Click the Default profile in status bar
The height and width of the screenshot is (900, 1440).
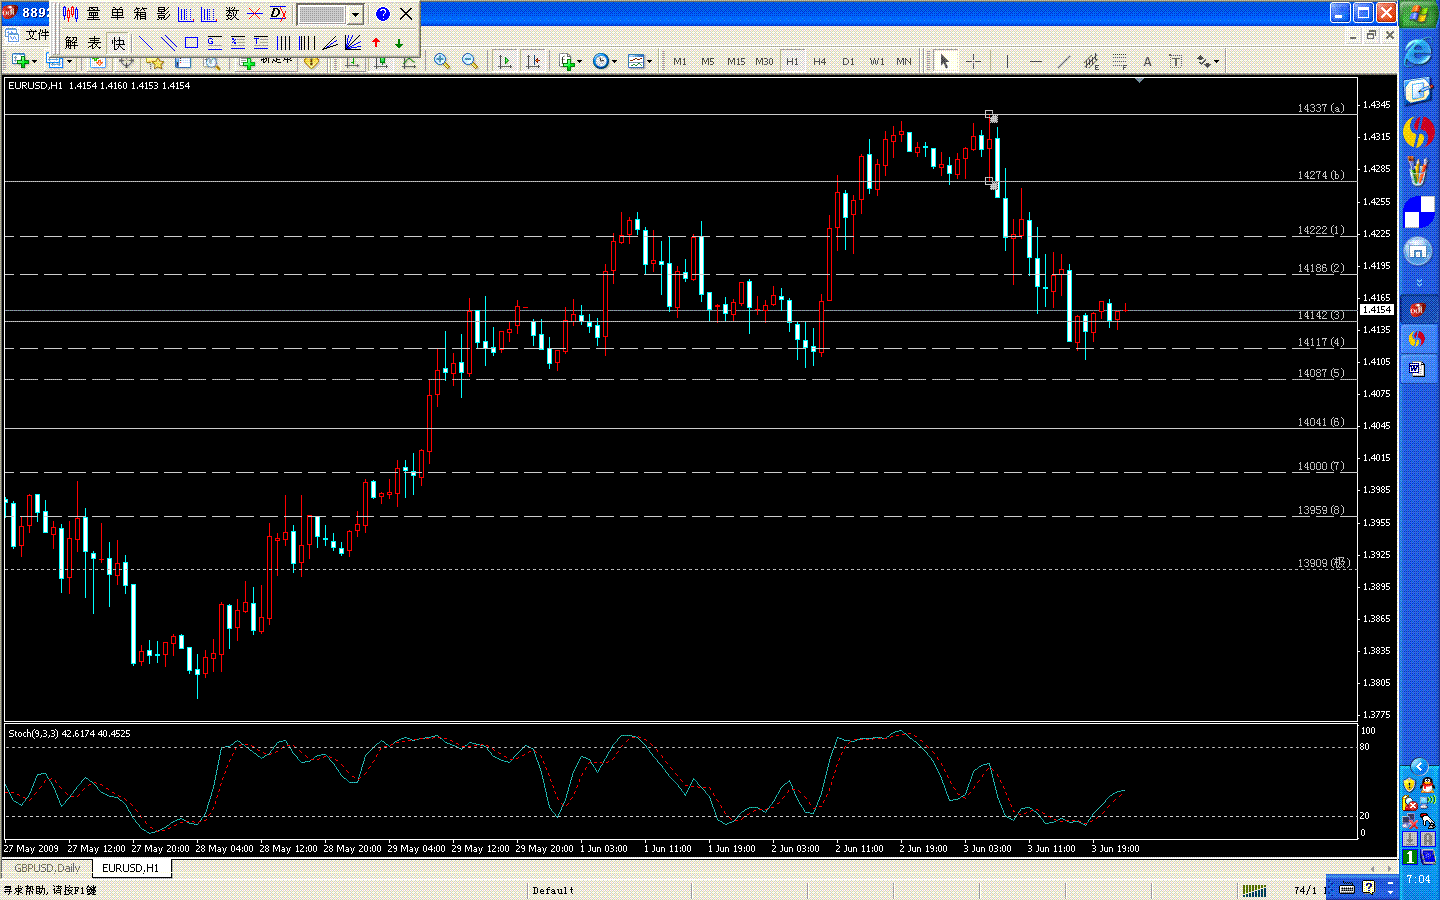(x=553, y=890)
